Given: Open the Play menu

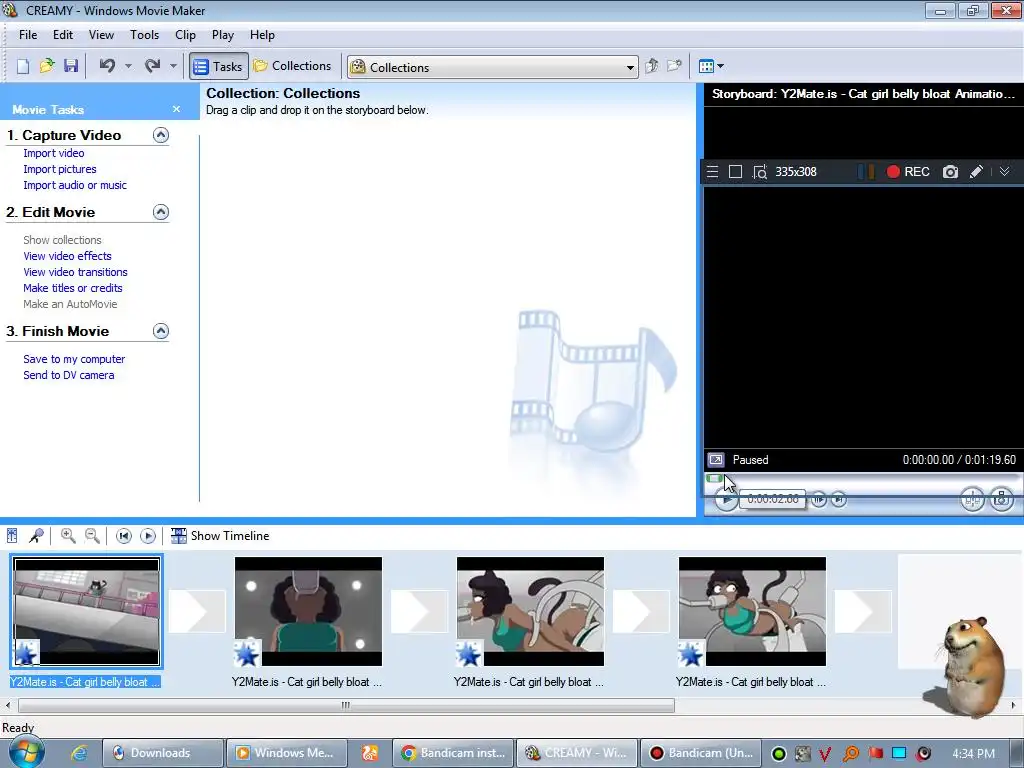Looking at the screenshot, I should pos(223,35).
